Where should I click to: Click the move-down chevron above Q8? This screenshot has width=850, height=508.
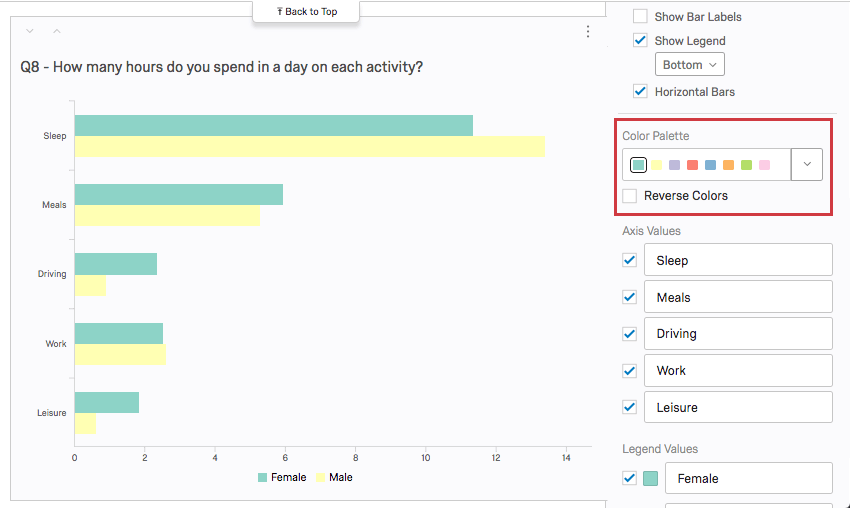tap(29, 31)
